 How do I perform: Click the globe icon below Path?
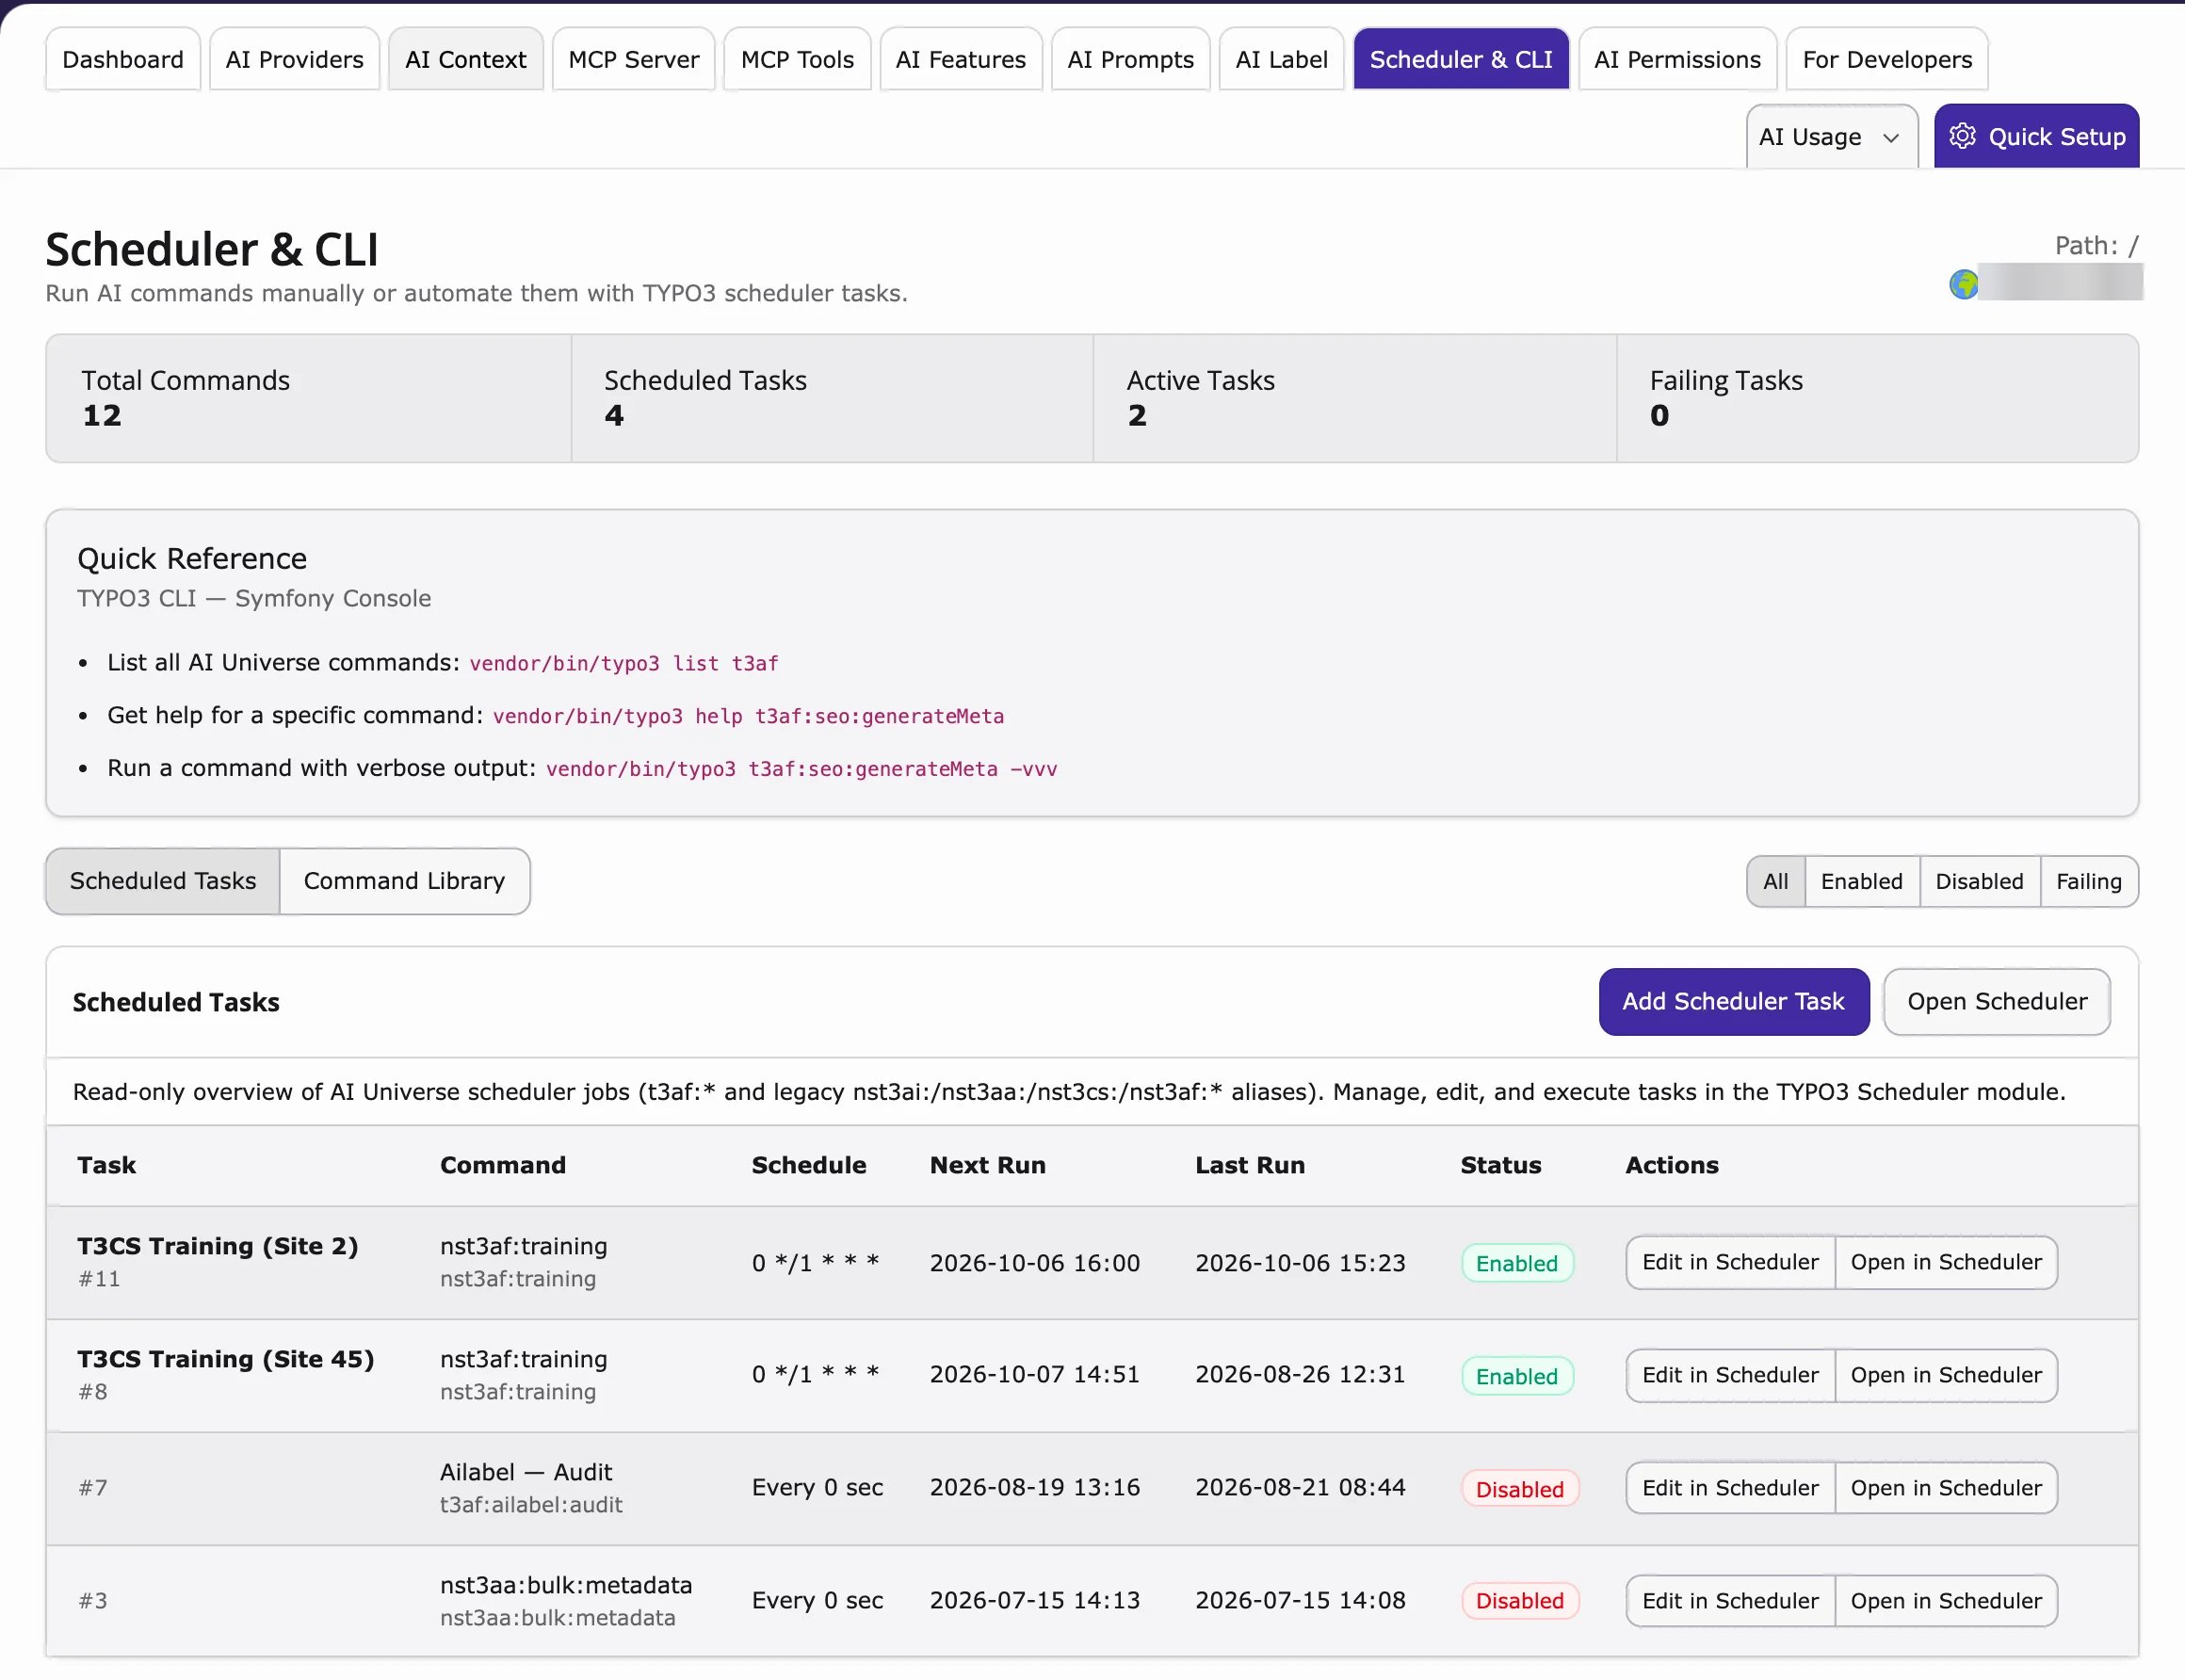[x=1963, y=284]
